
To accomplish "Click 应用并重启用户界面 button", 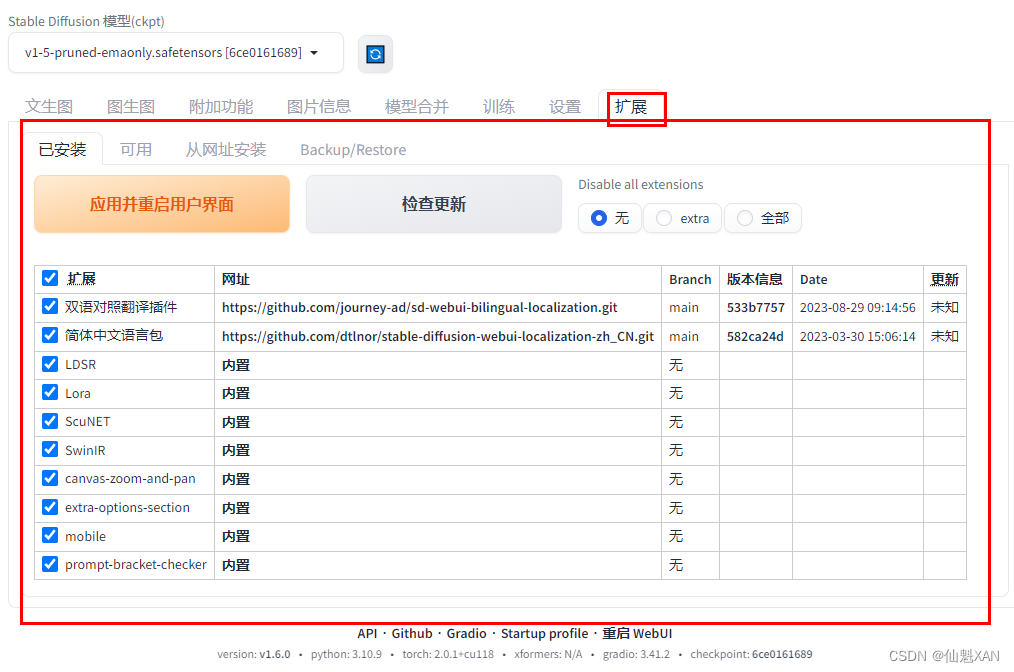I will click(x=161, y=203).
